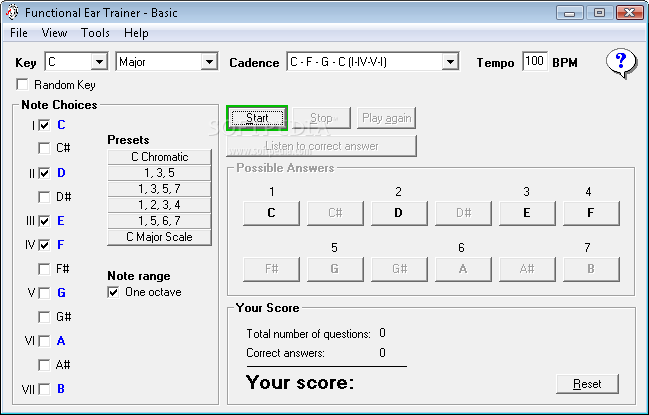Image resolution: width=649 pixels, height=415 pixels.
Task: Check the F# note choice
Action: point(44,269)
